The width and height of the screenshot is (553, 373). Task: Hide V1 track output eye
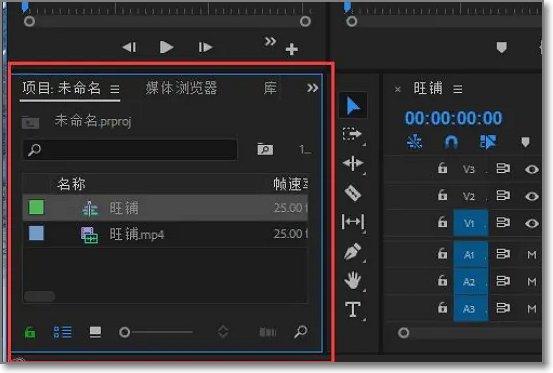click(x=531, y=223)
